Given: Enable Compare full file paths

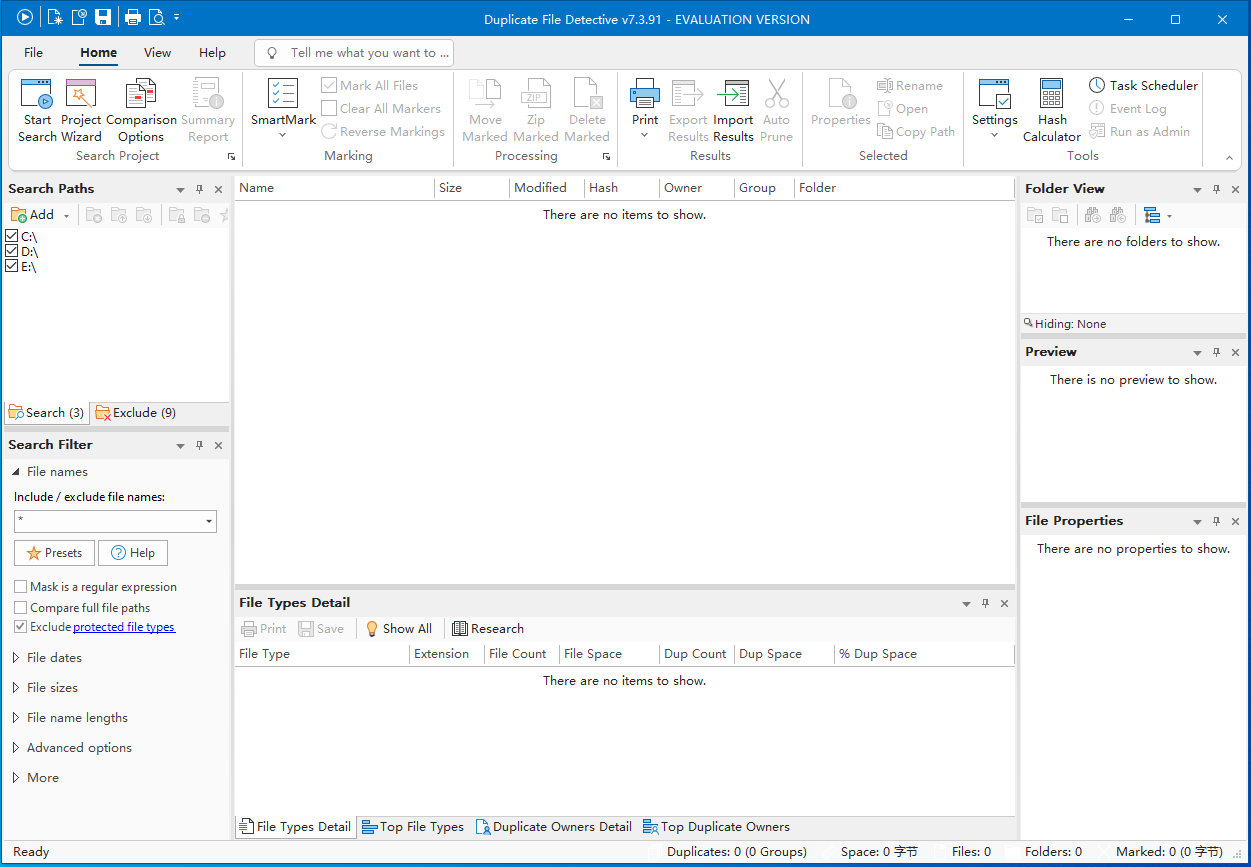Looking at the screenshot, I should point(21,607).
